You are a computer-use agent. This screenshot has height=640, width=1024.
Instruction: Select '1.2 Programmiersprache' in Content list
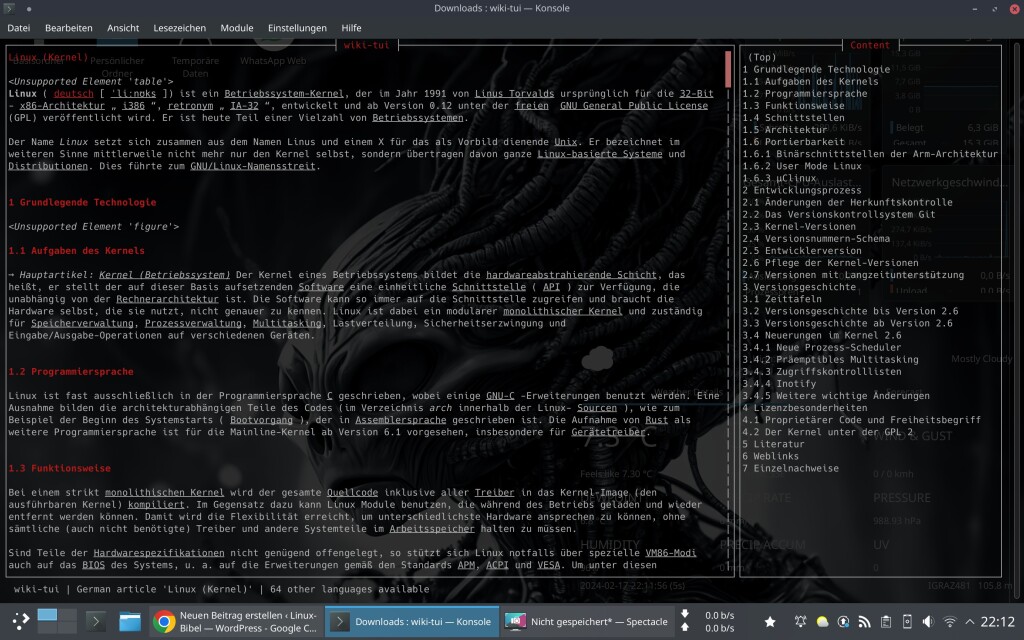point(805,93)
